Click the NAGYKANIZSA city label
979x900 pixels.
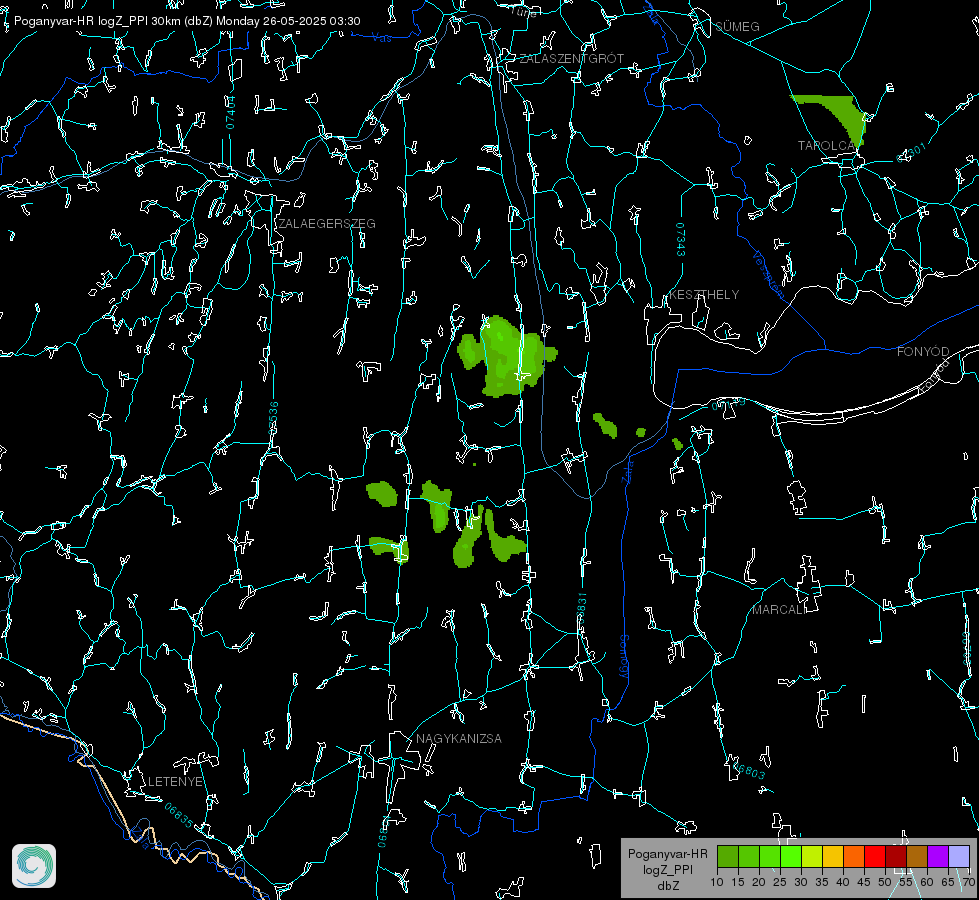click(459, 738)
